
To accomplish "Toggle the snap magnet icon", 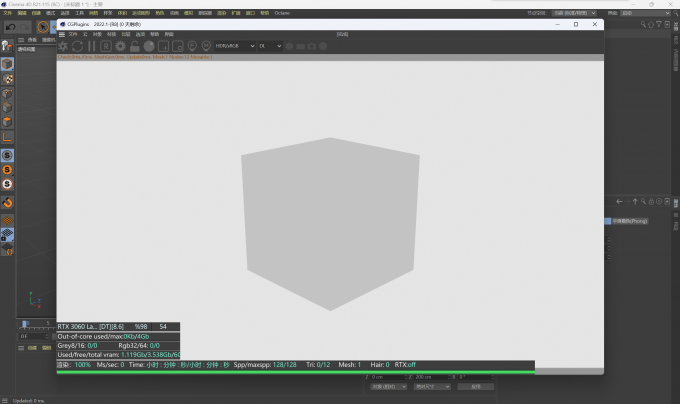I will click(x=7, y=202).
